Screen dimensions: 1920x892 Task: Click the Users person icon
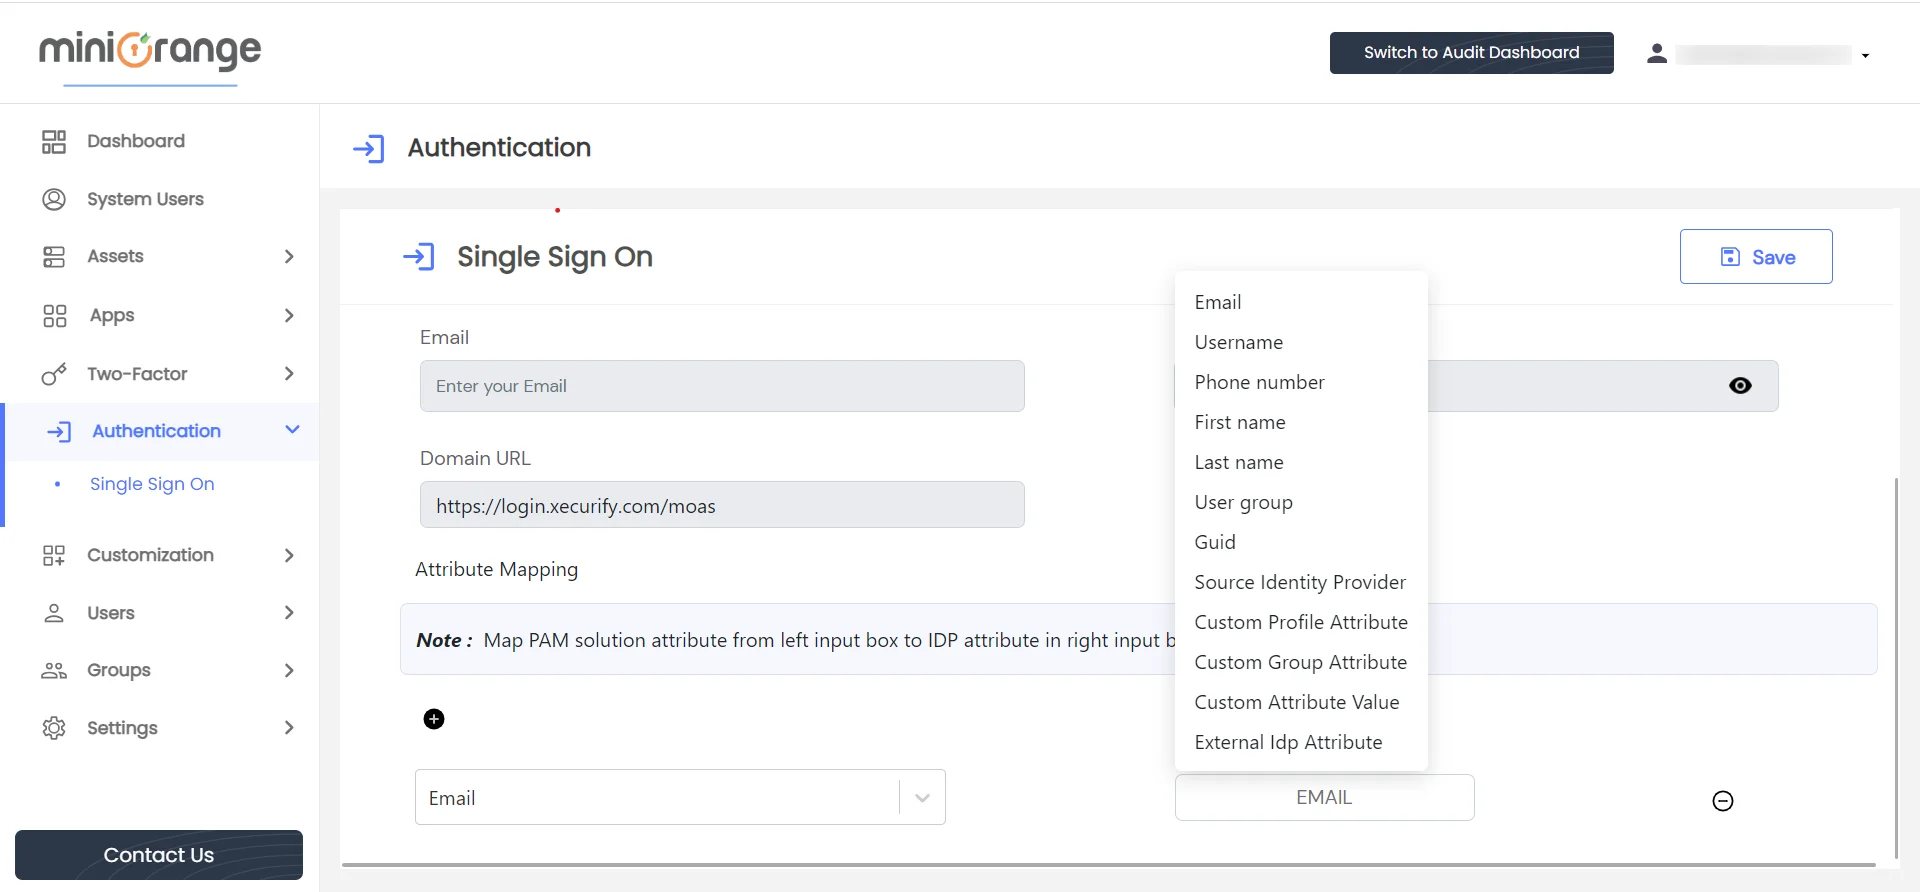(54, 613)
